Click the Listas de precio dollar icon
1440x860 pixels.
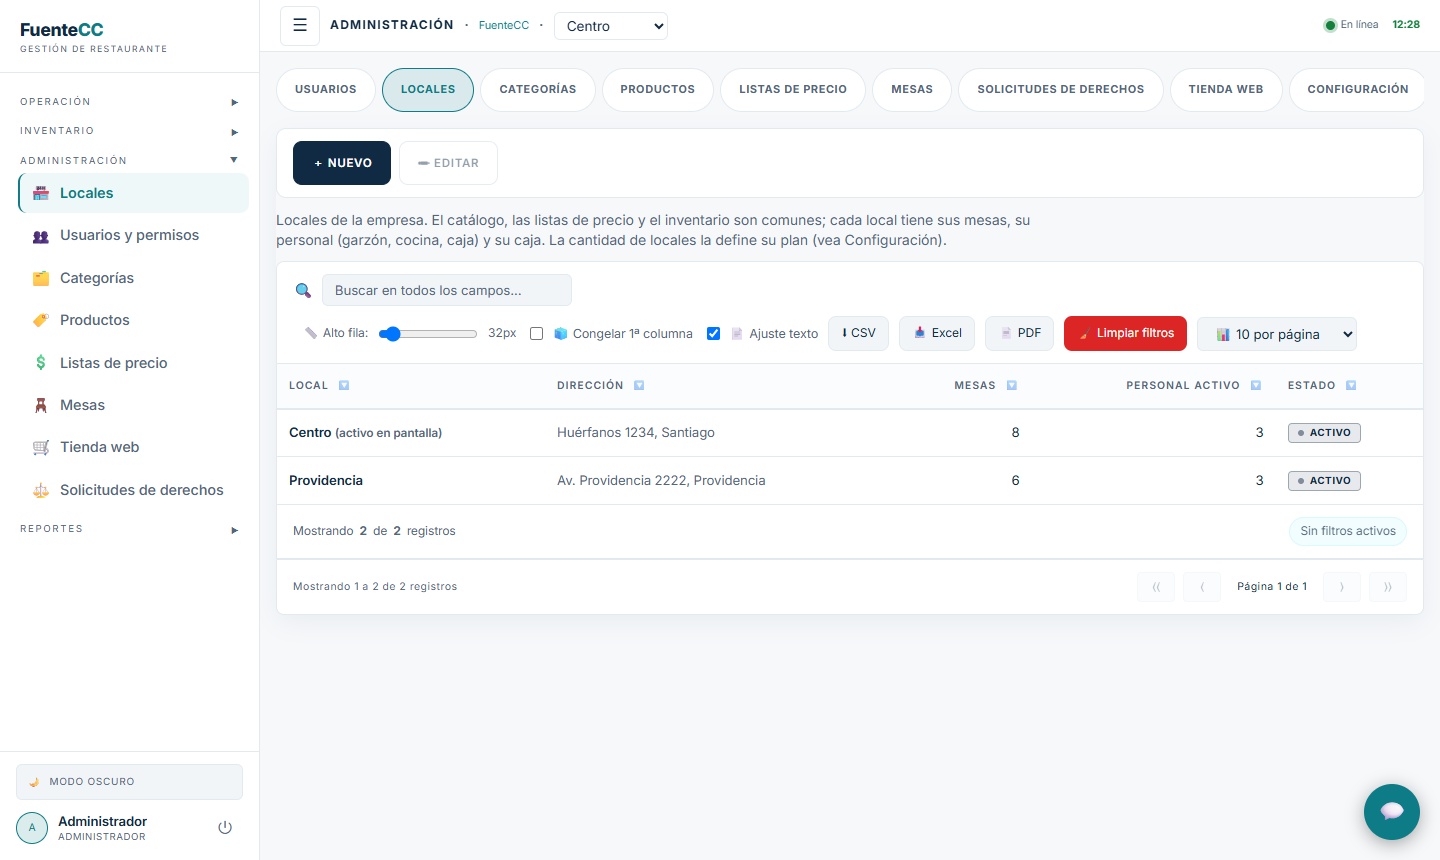point(41,363)
